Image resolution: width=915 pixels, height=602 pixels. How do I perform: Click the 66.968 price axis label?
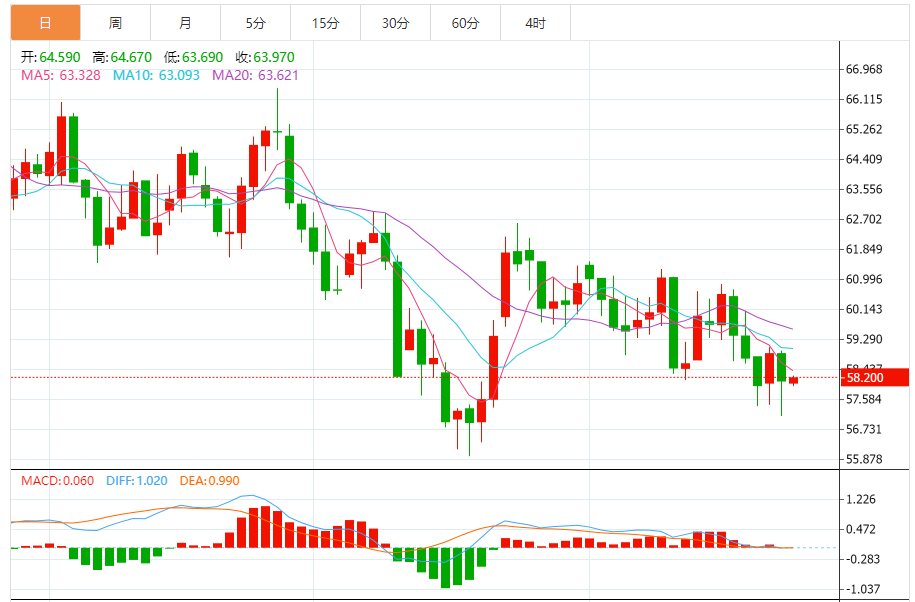click(864, 69)
